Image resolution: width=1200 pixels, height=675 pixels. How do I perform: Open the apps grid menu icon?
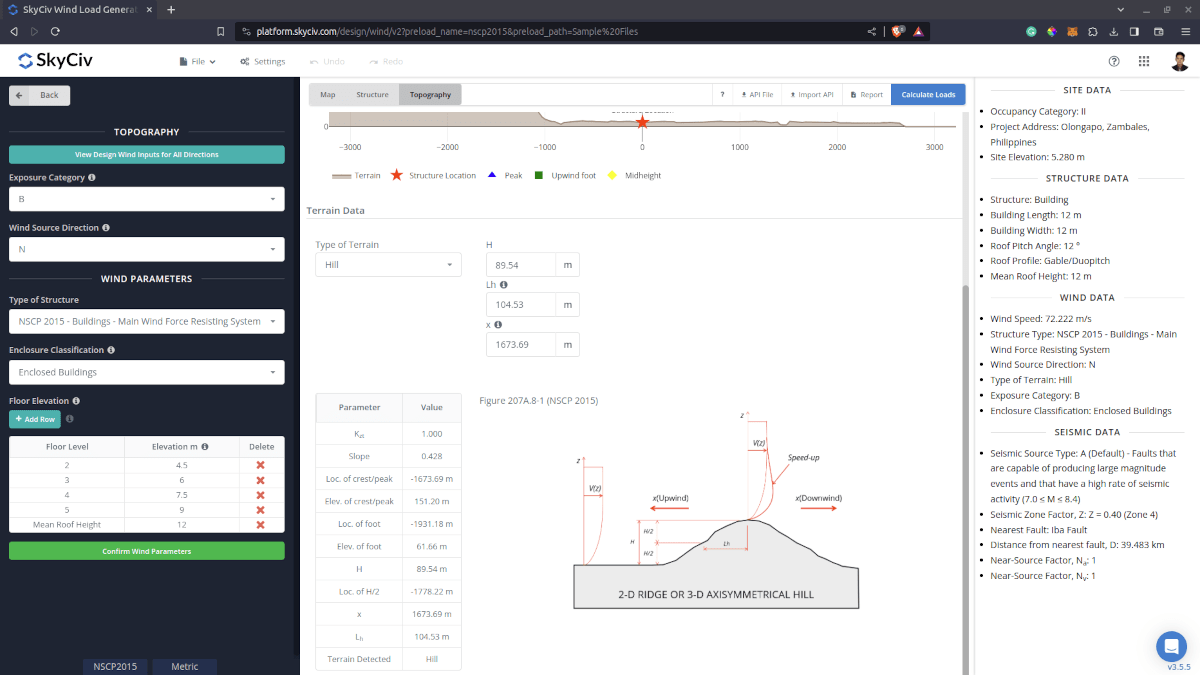pyautogui.click(x=1144, y=61)
